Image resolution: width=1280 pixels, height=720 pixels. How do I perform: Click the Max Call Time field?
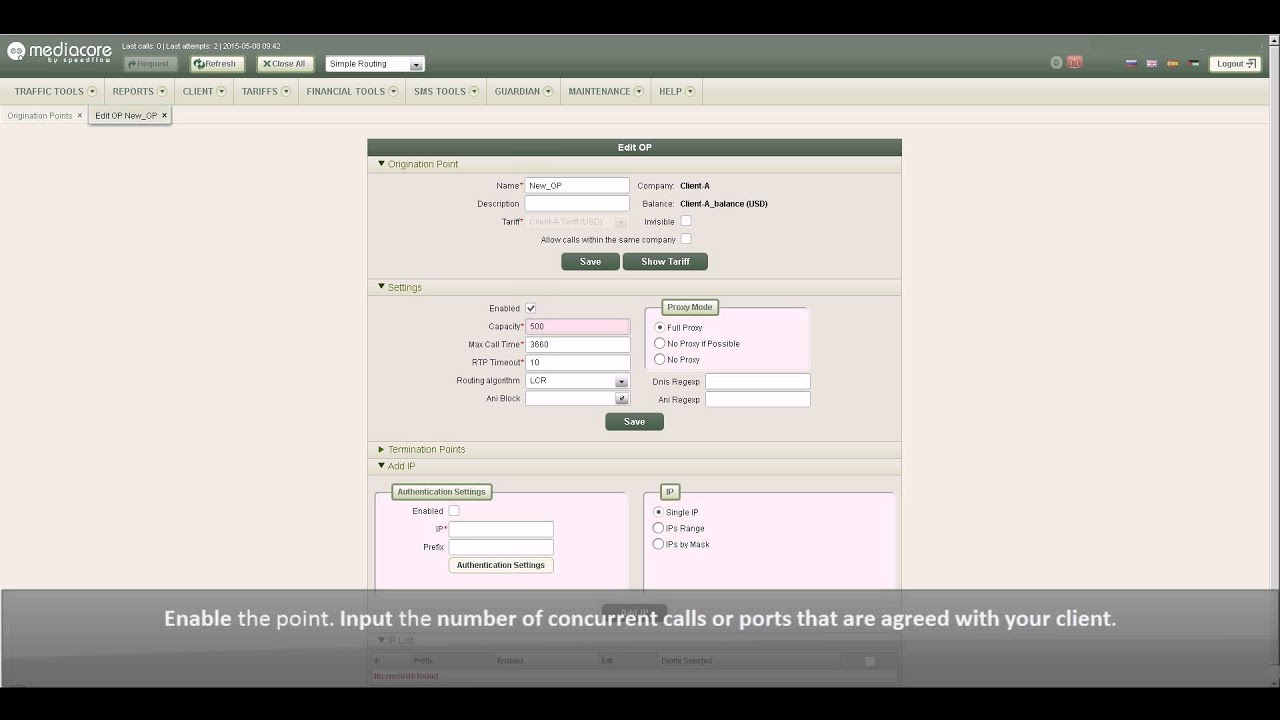click(577, 344)
